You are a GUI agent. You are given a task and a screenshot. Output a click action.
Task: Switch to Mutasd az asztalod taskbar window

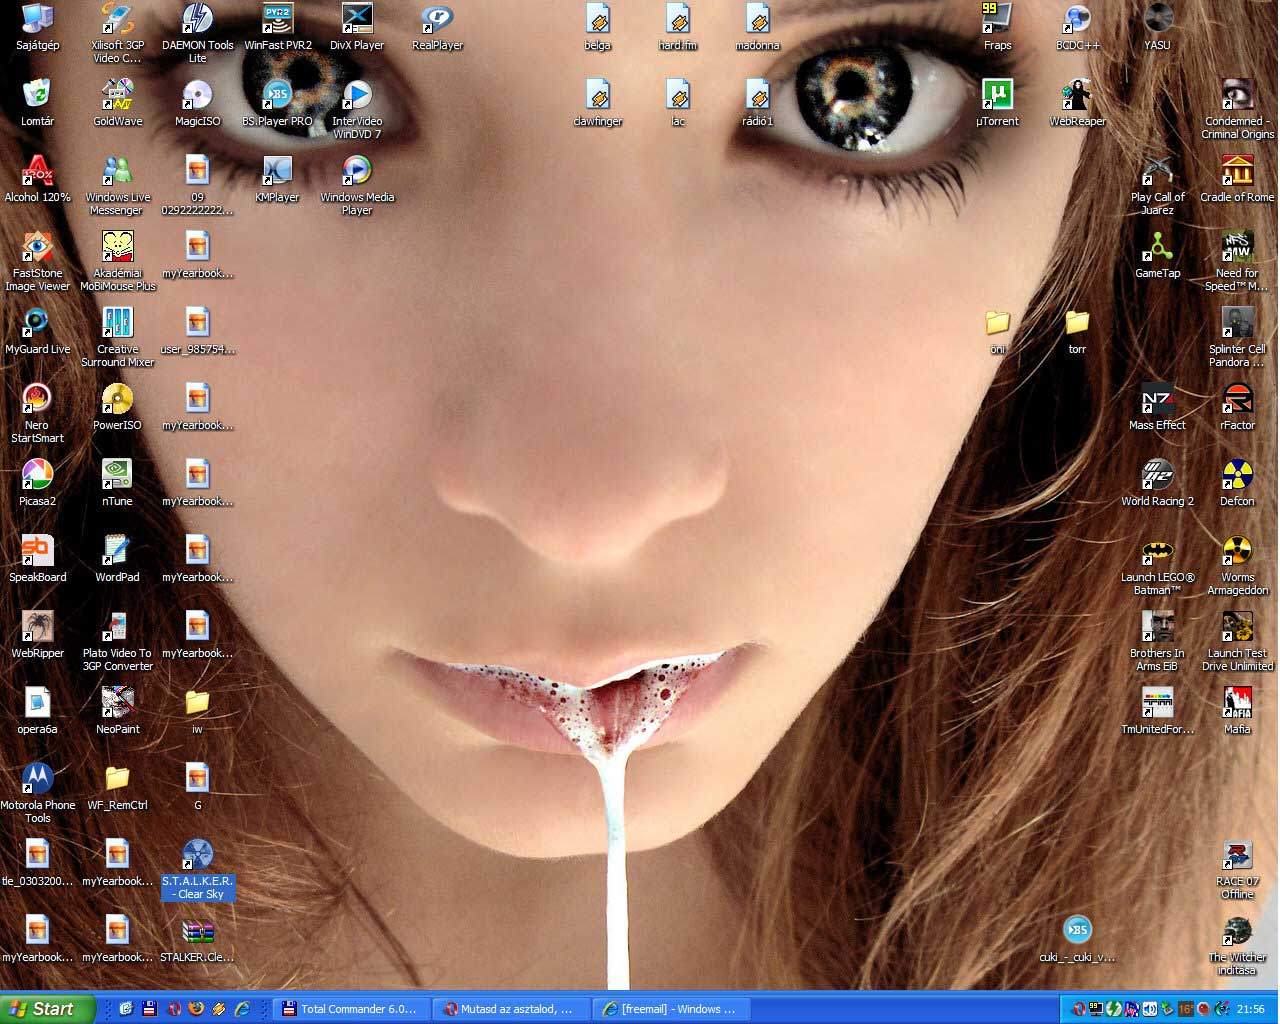[513, 1009]
